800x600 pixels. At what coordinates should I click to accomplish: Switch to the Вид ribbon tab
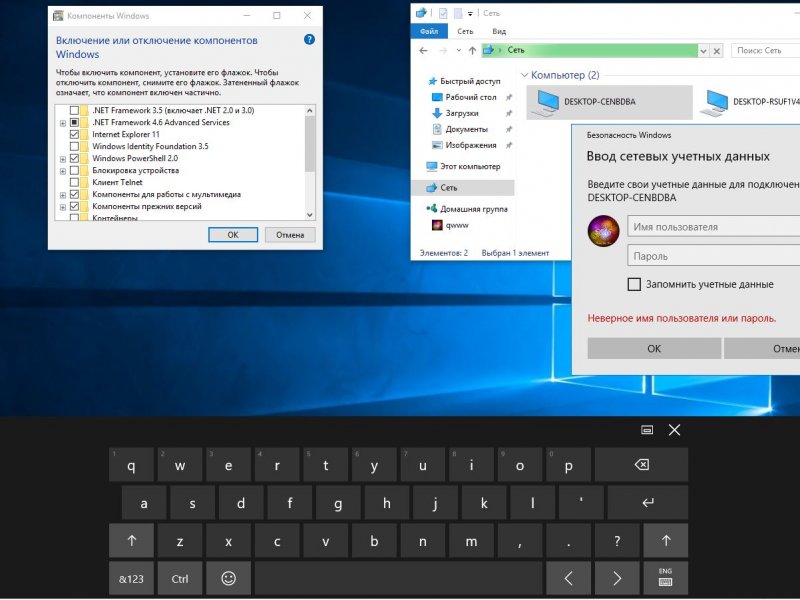tap(499, 31)
